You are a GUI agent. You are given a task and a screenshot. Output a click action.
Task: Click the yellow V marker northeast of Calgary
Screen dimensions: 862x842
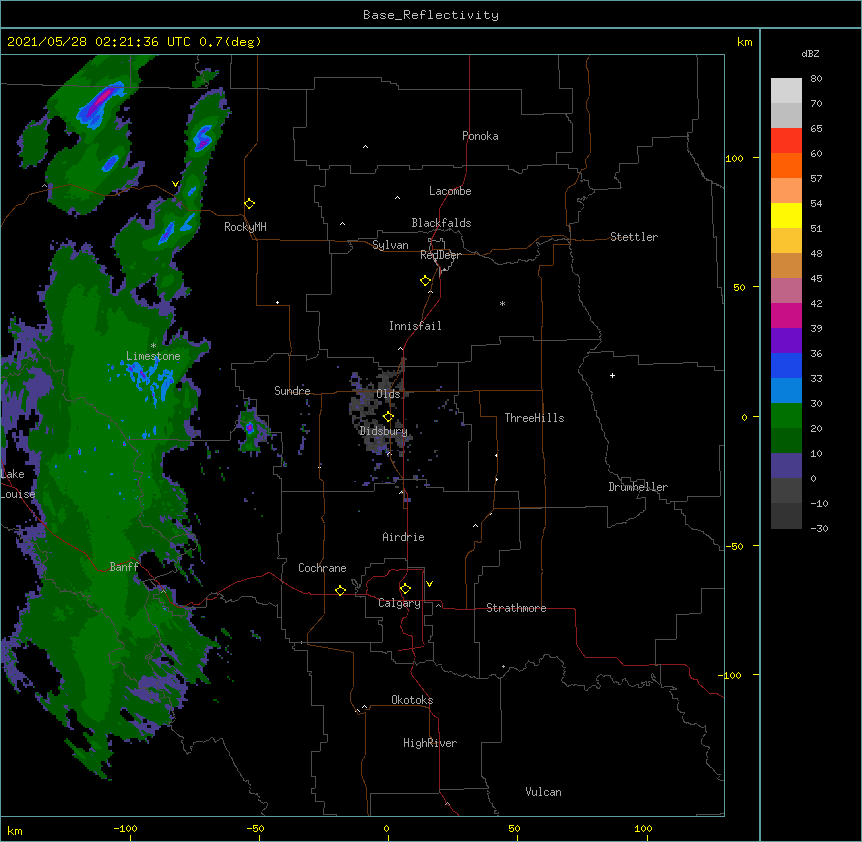pos(429,584)
